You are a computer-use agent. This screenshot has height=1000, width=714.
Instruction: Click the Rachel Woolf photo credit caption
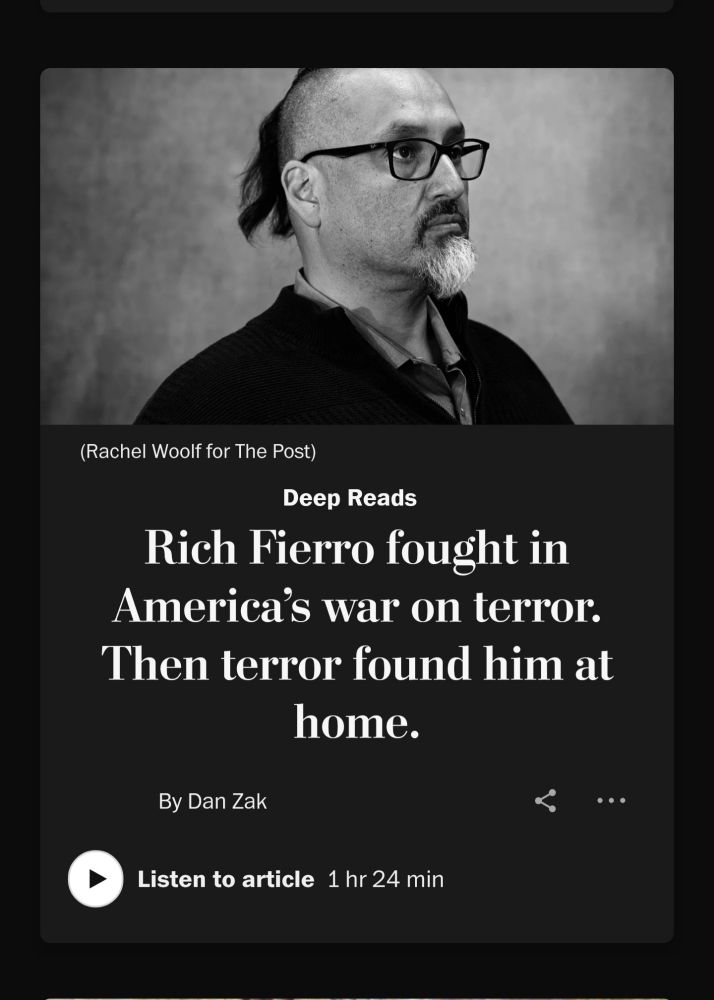pos(198,452)
